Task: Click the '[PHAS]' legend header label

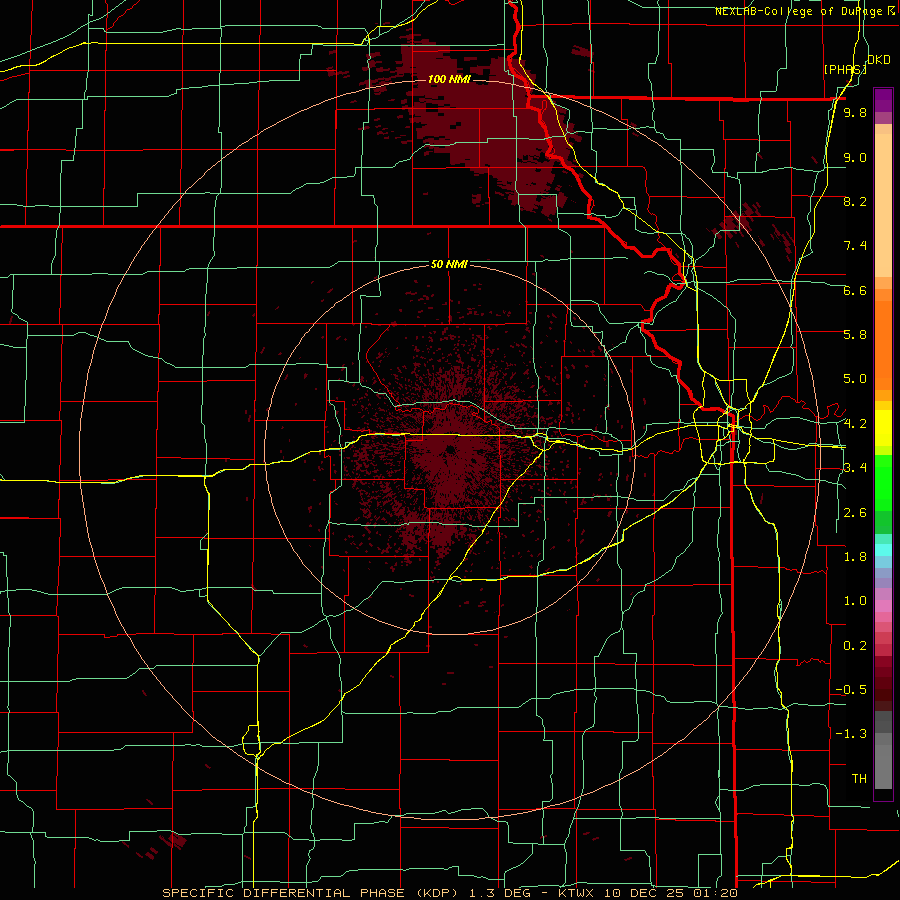Action: [845, 69]
